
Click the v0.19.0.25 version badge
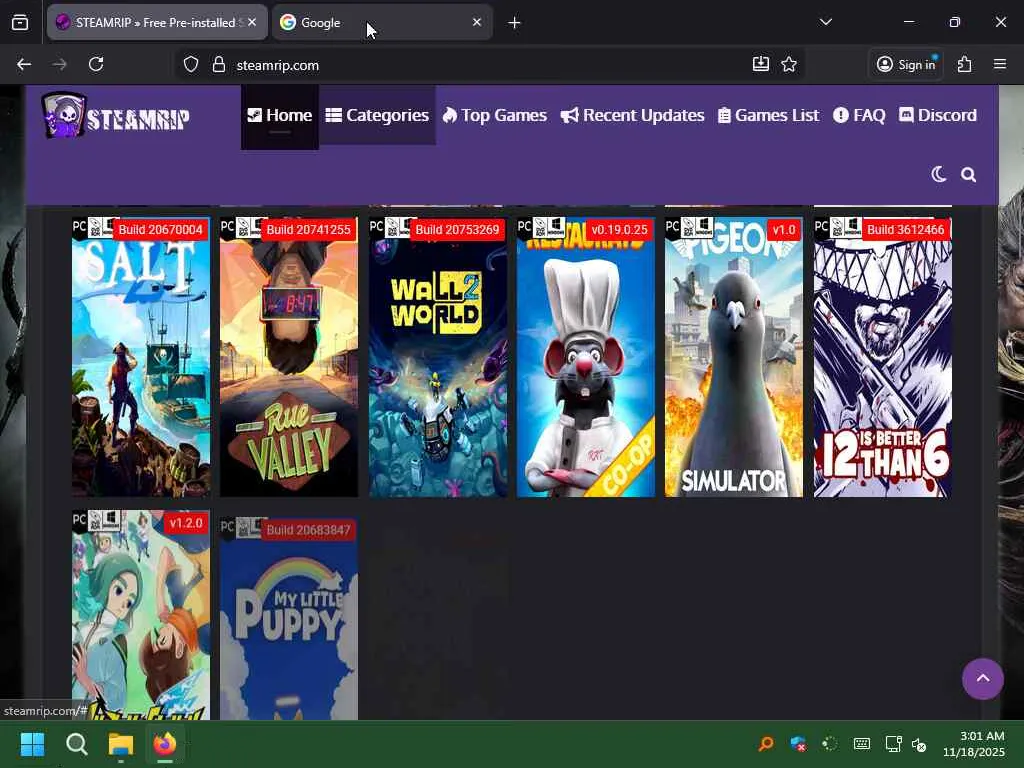click(619, 230)
